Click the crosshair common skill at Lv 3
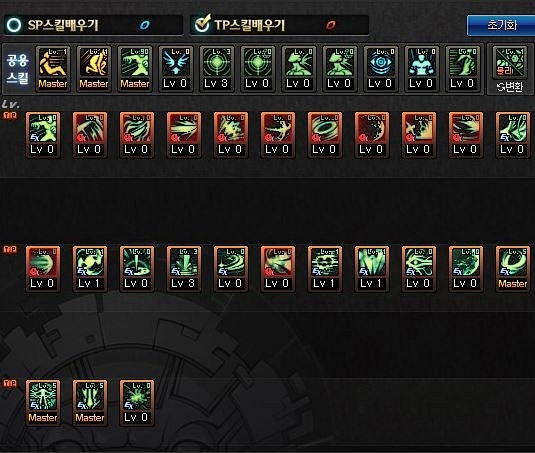Viewport: 535px width, 453px height. [216, 69]
